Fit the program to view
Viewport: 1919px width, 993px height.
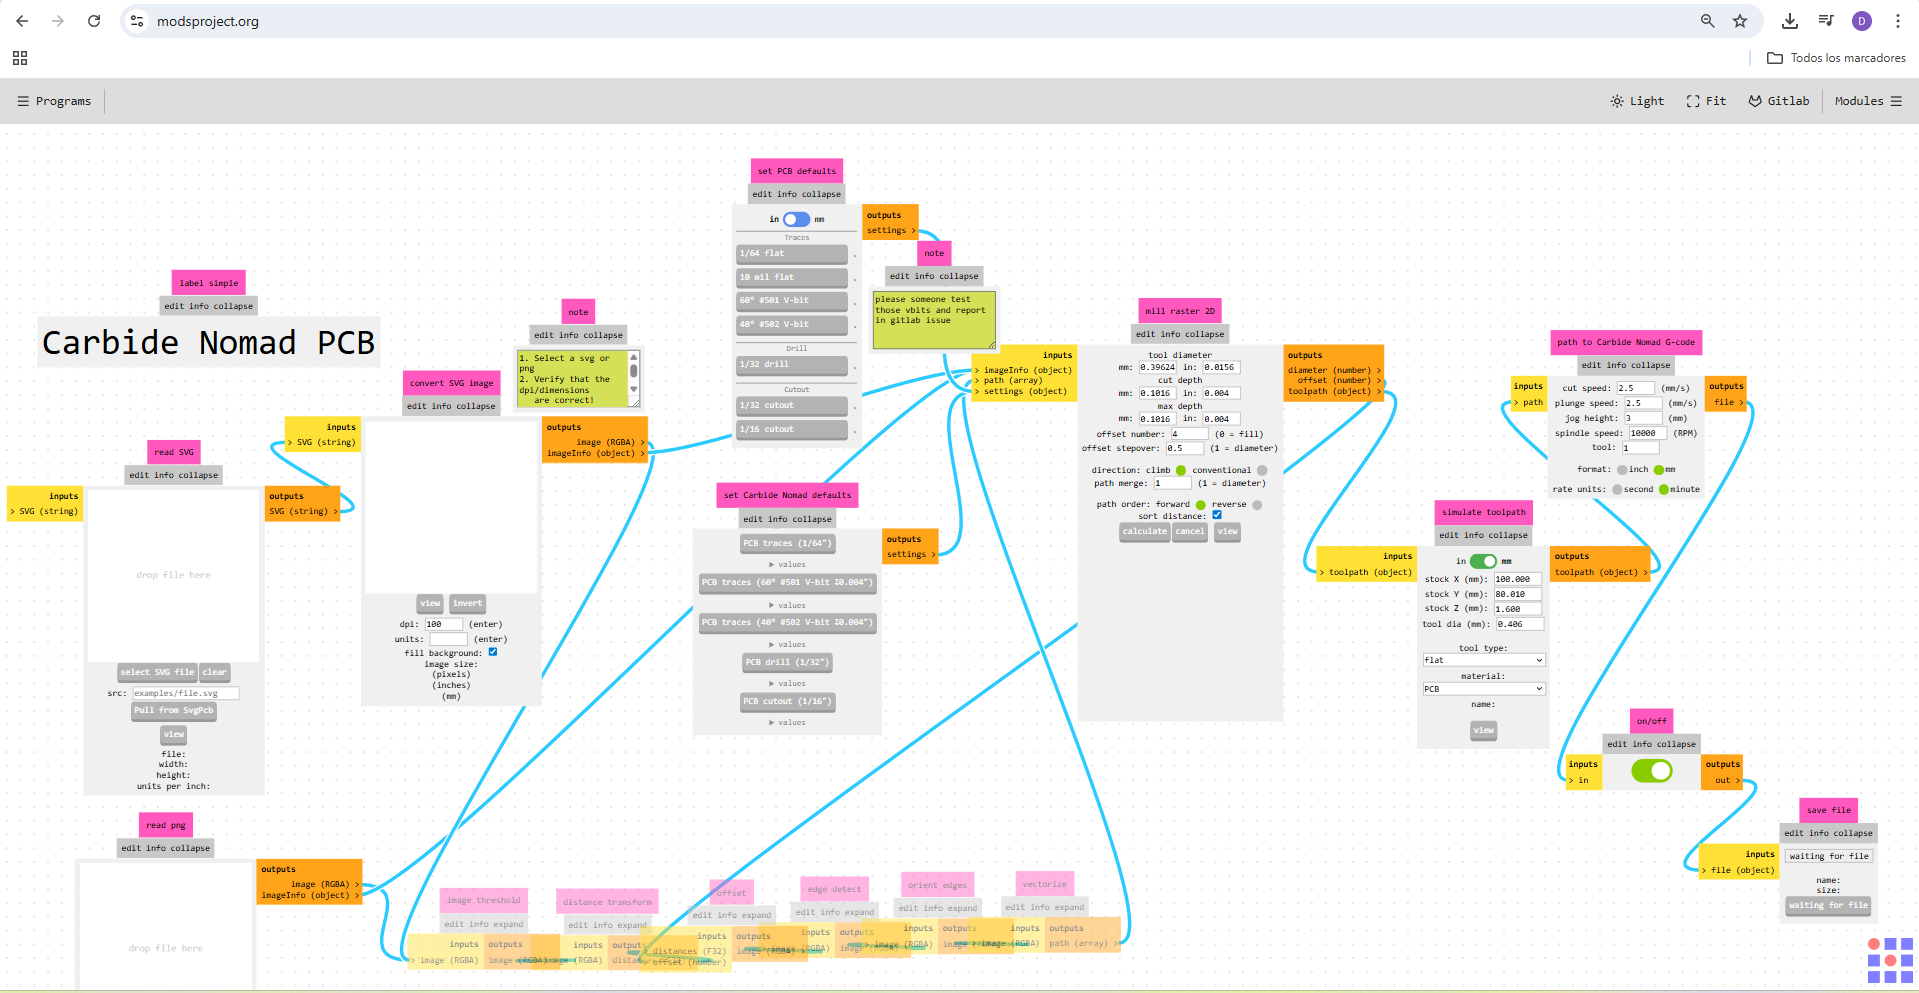point(1706,101)
